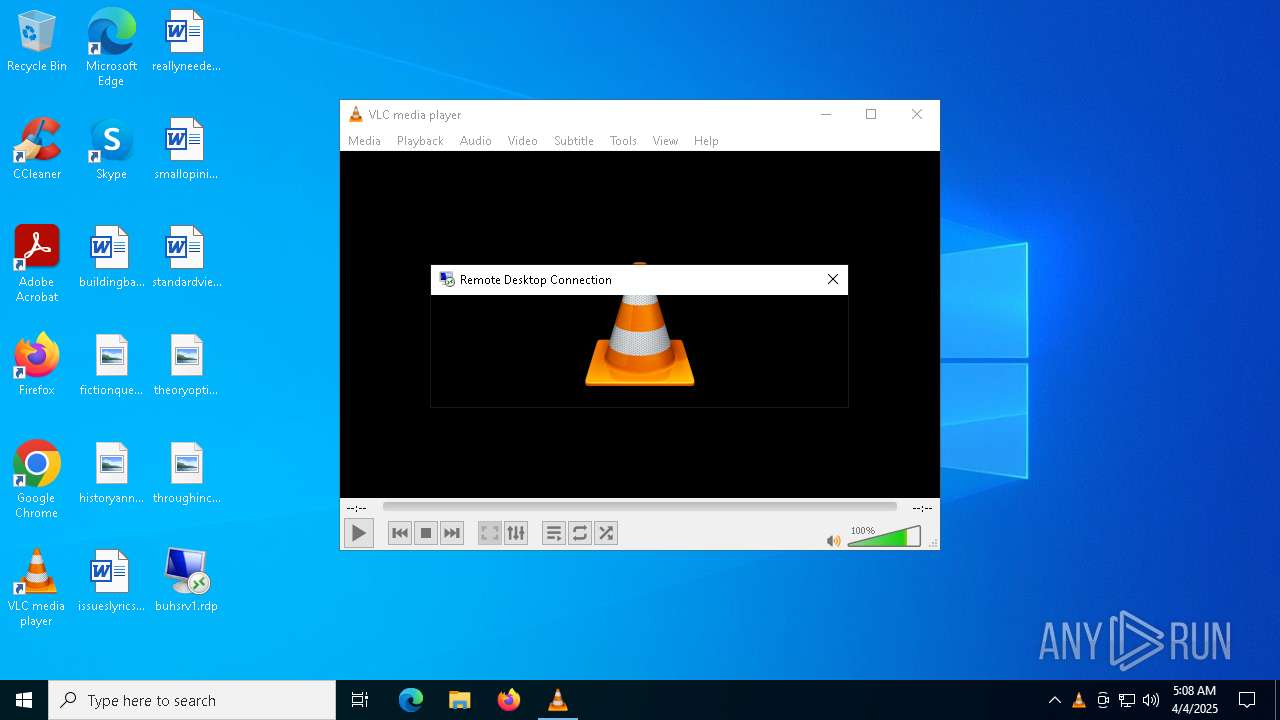Skip to next media in VLC
Image resolution: width=1280 pixels, height=720 pixels.
click(452, 533)
